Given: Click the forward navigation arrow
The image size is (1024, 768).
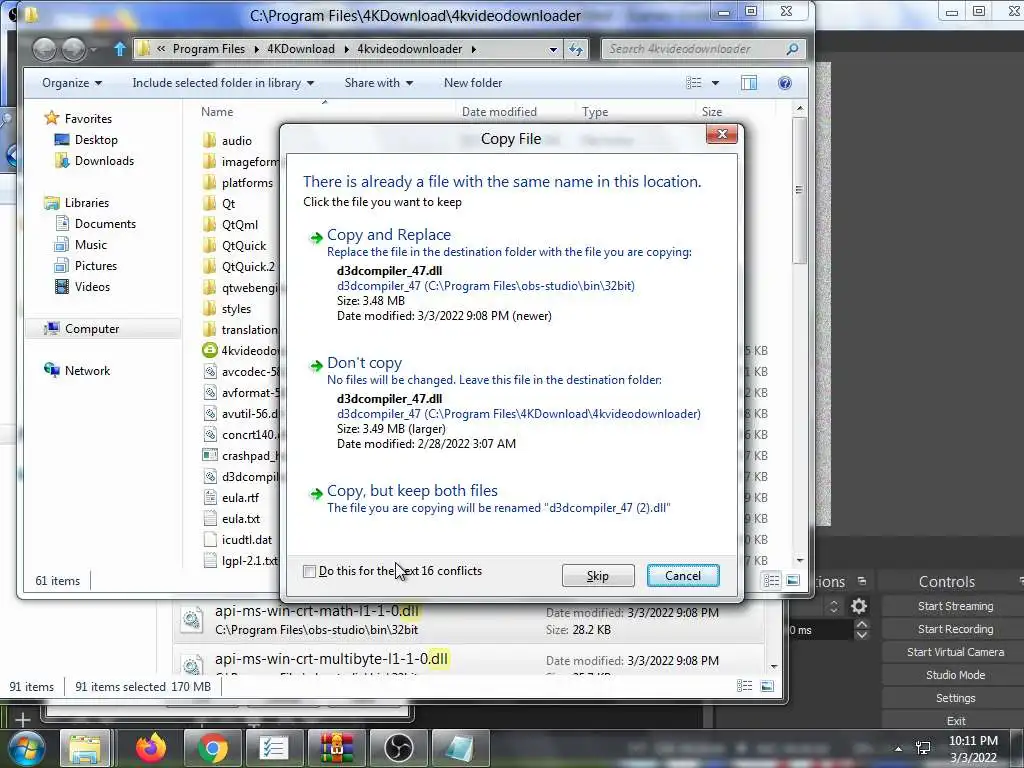Looking at the screenshot, I should click(73, 50).
